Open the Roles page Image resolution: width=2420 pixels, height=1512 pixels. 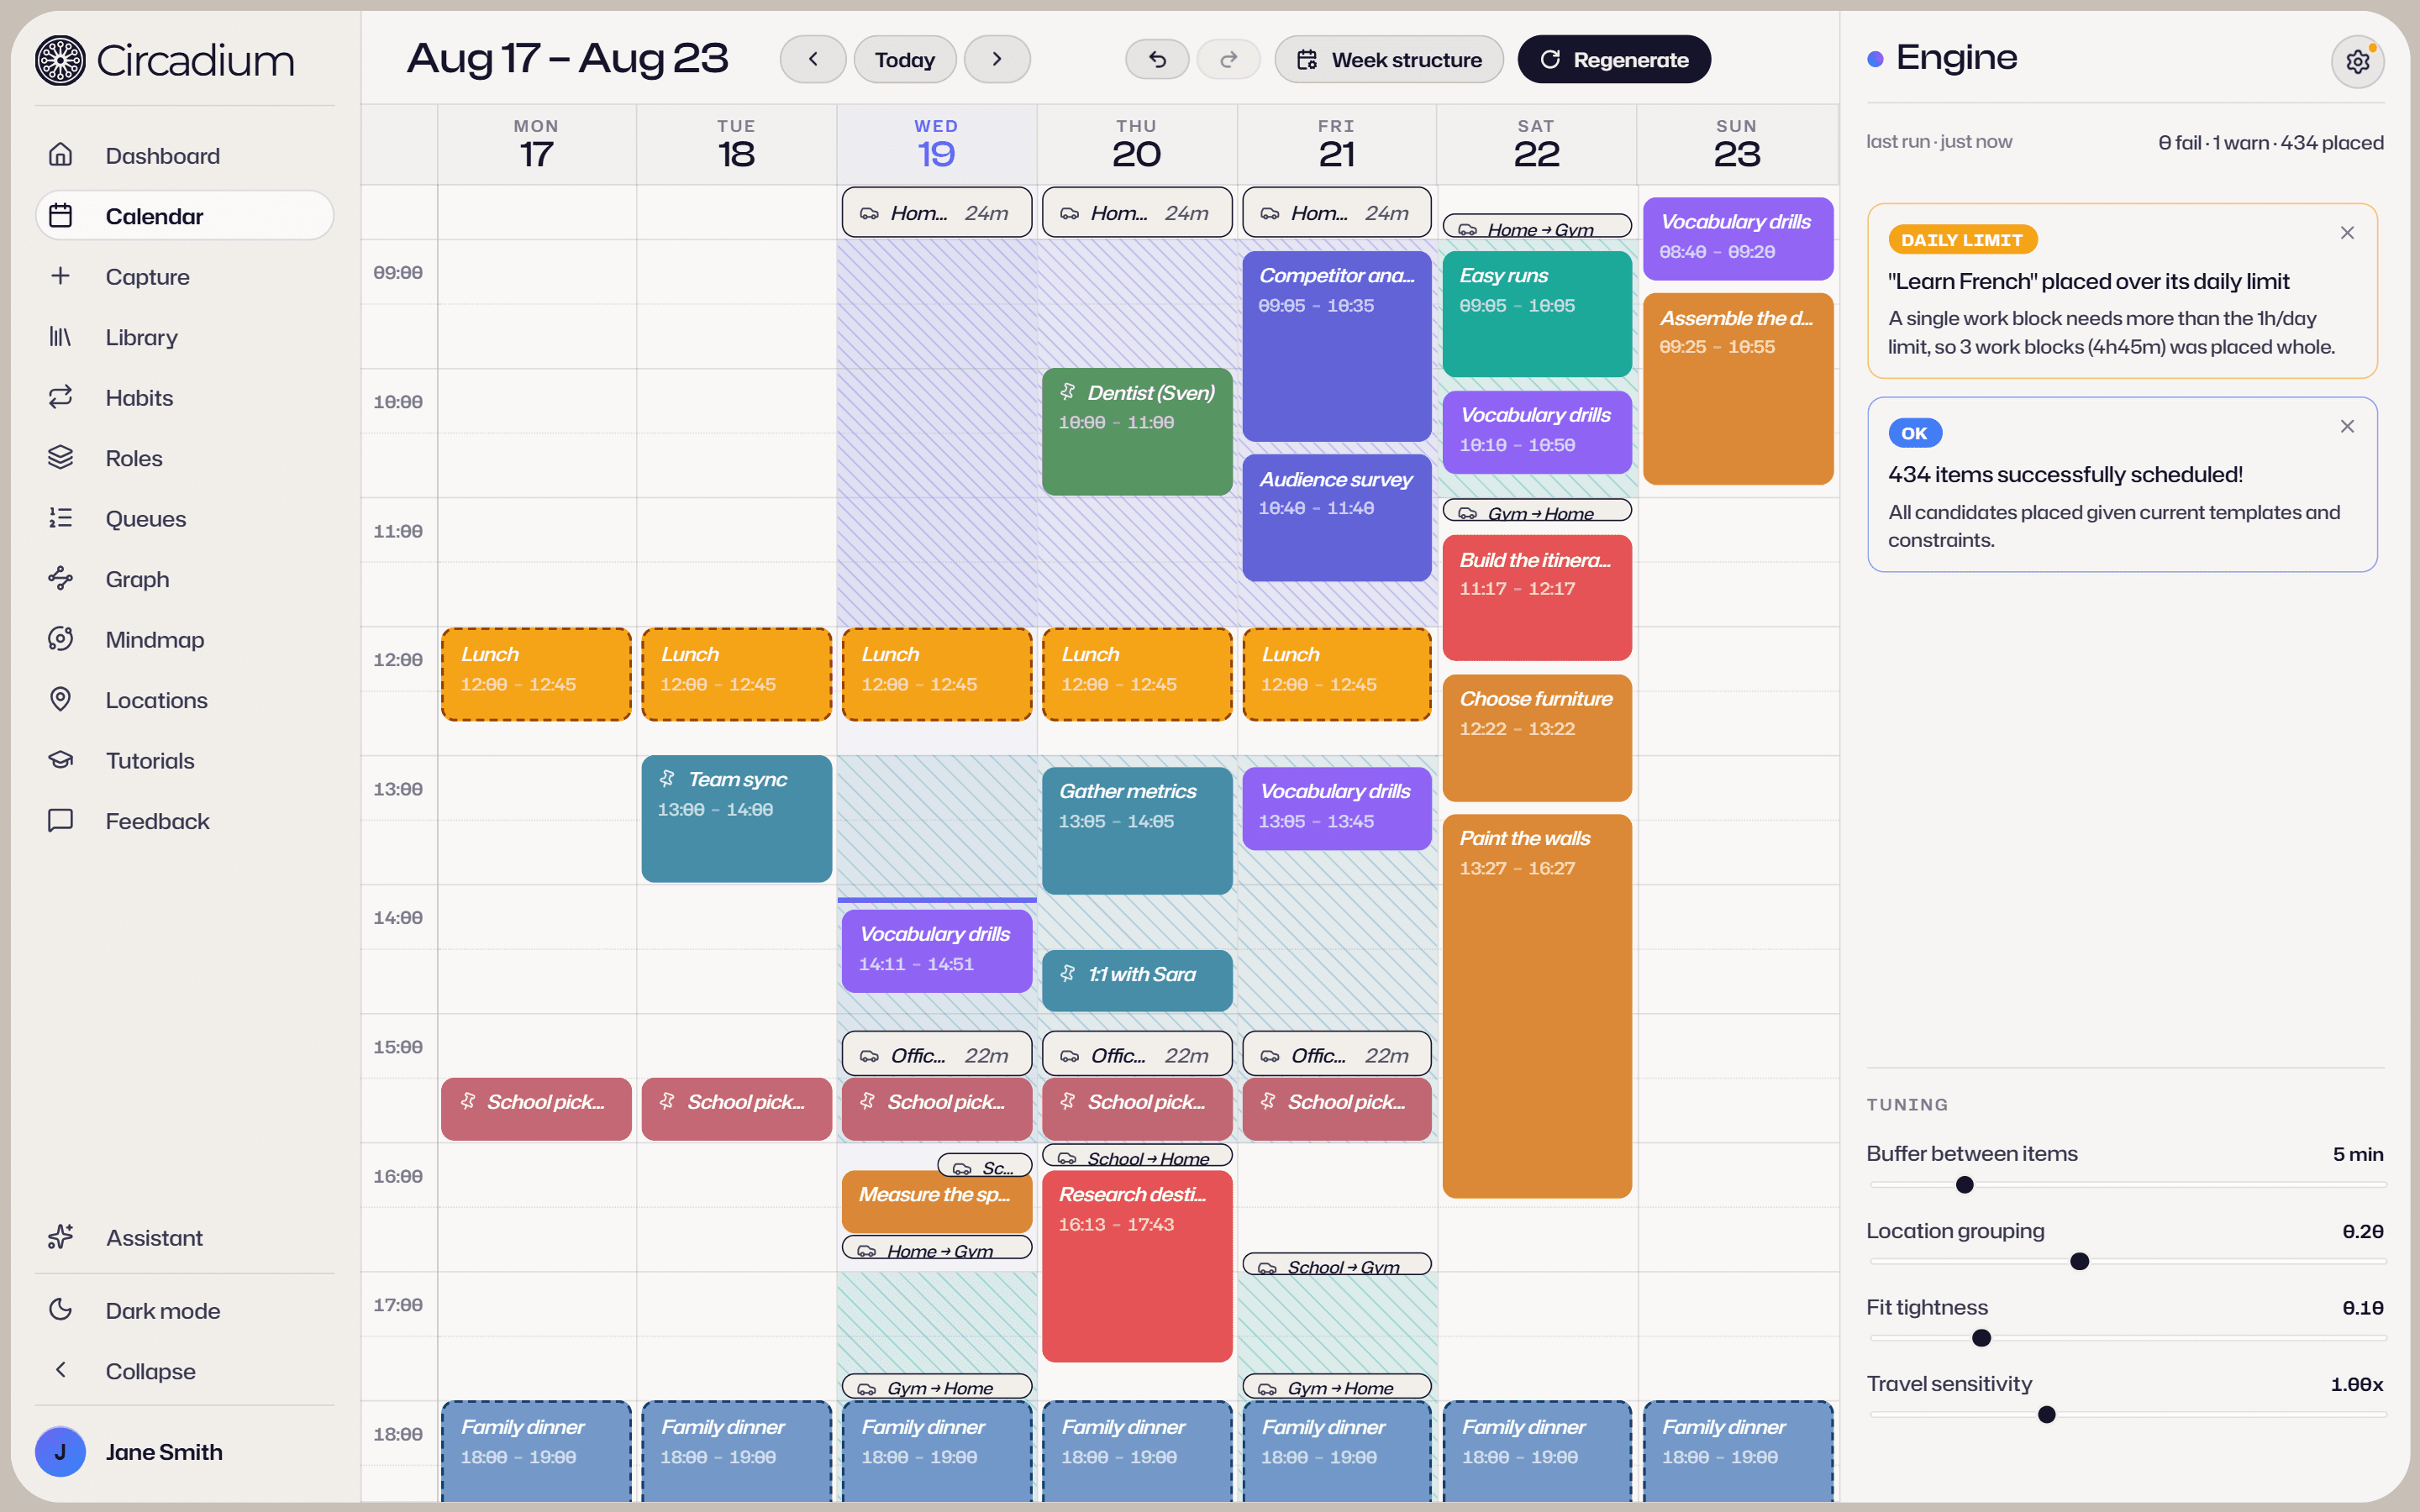[x=185, y=458]
